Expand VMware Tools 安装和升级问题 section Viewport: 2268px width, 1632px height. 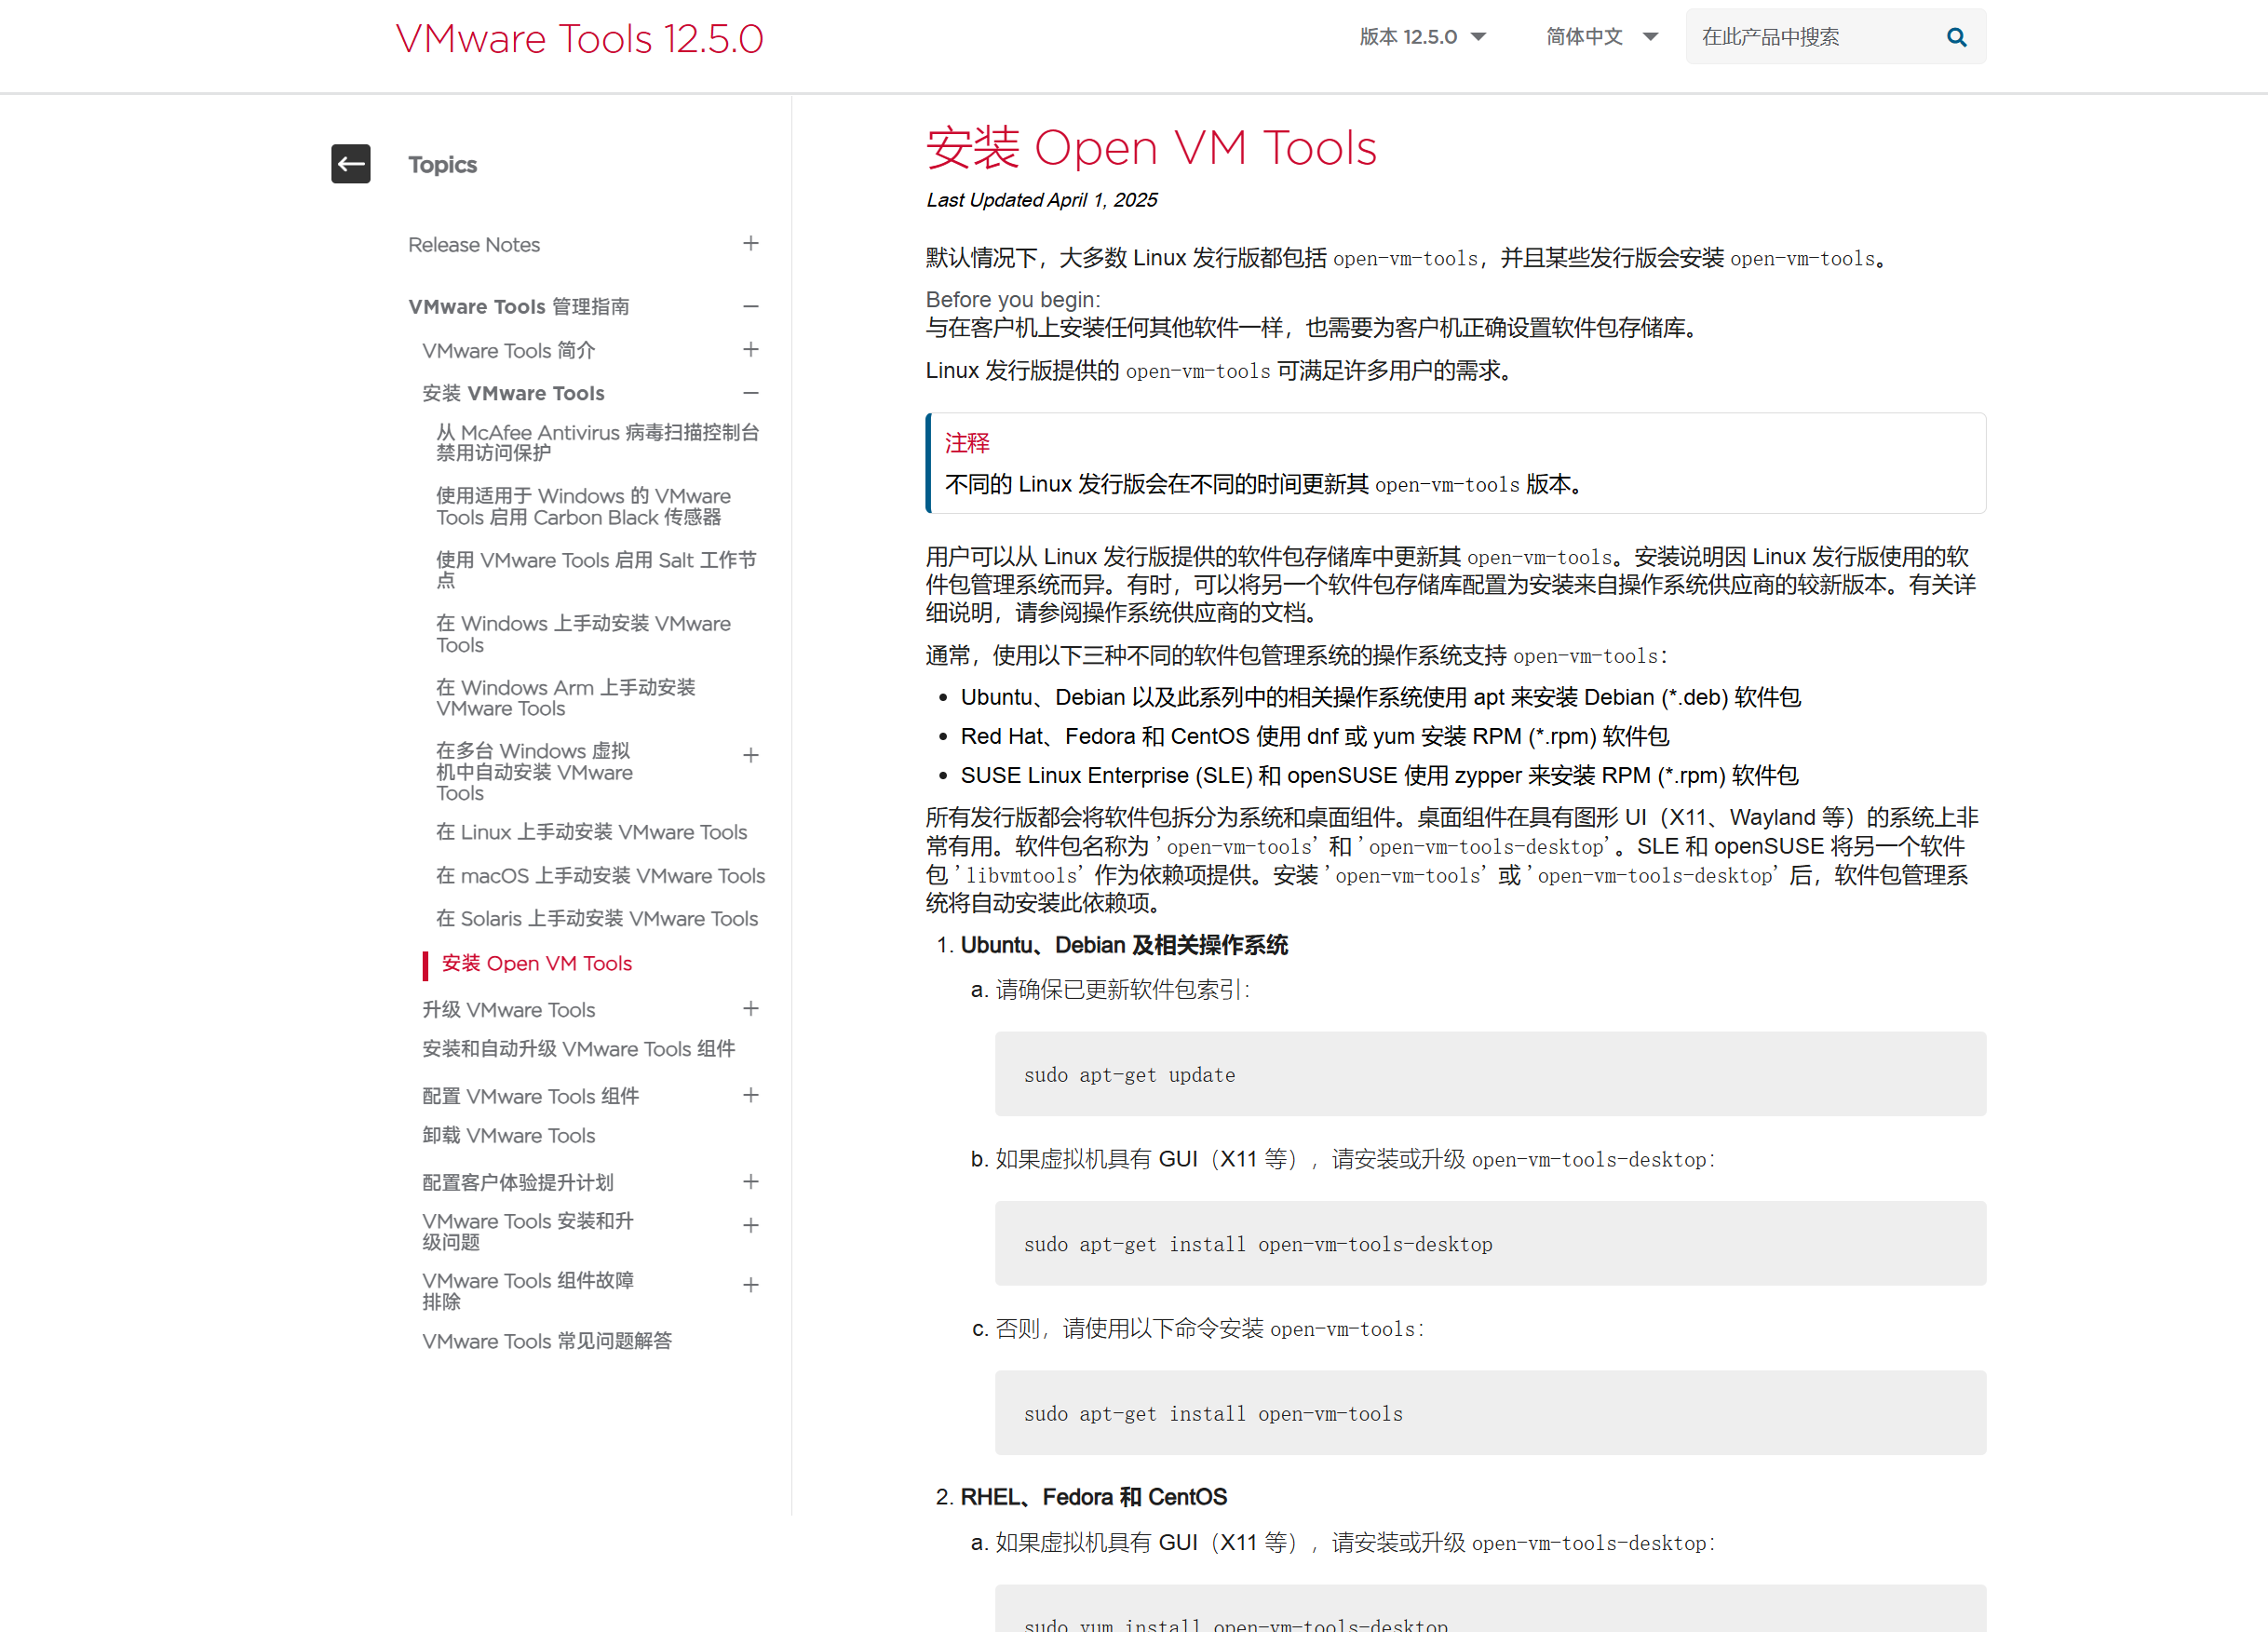[x=751, y=1225]
